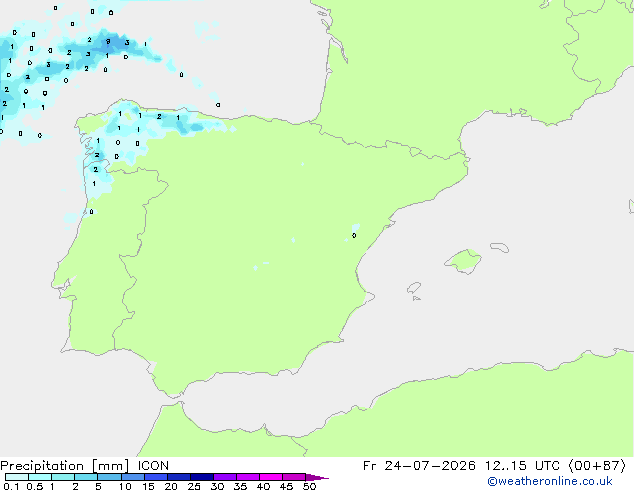Pick the 40–45 mm magenta legend swatch
This screenshot has height=490, width=634.
click(271, 477)
